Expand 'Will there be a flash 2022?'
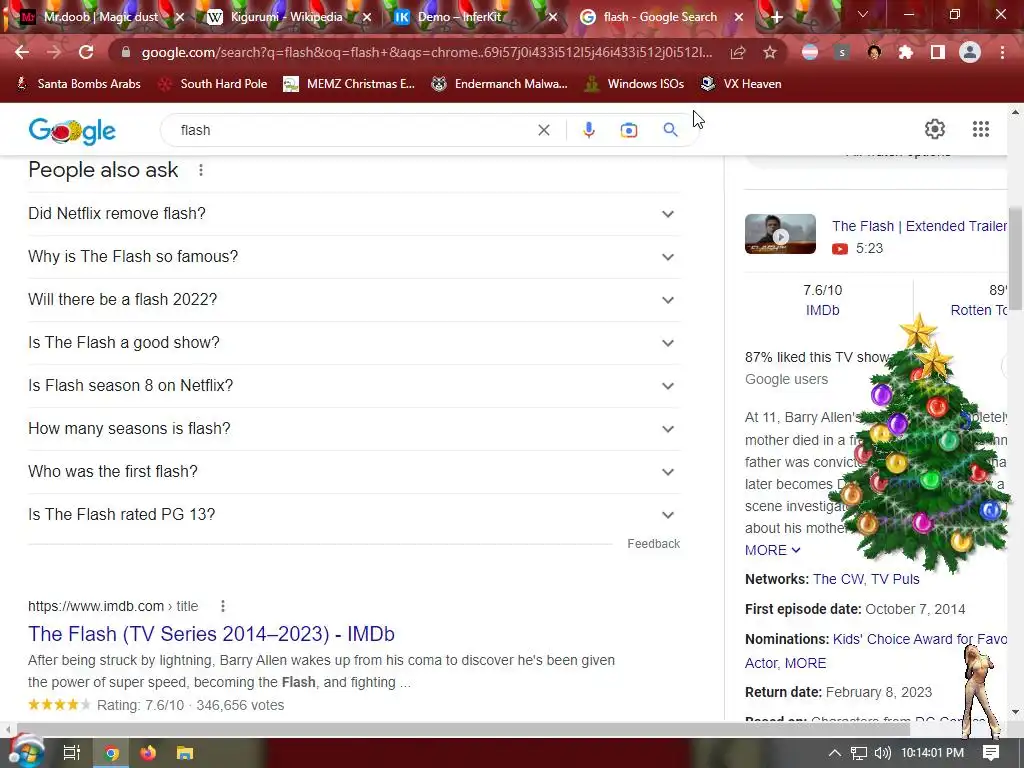Viewport: 1024px width, 768px height. [x=354, y=300]
